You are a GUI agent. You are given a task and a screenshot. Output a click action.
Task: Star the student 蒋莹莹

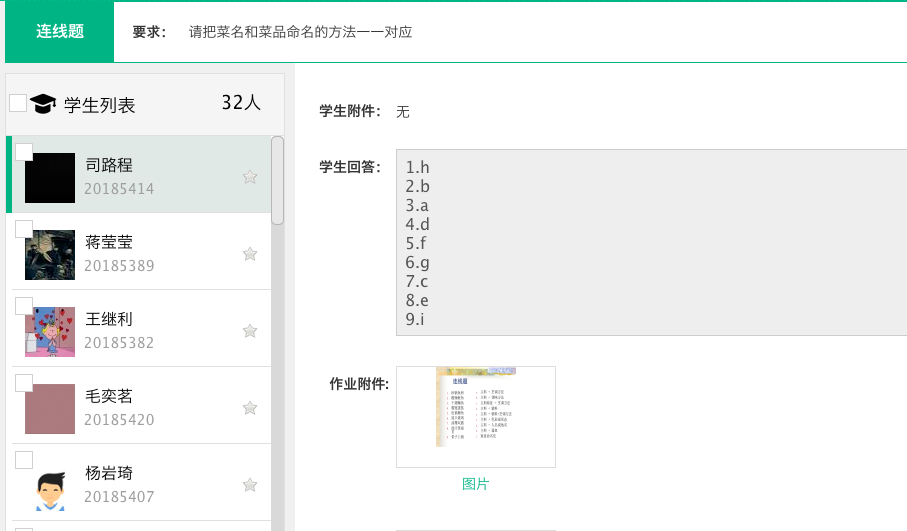250,254
